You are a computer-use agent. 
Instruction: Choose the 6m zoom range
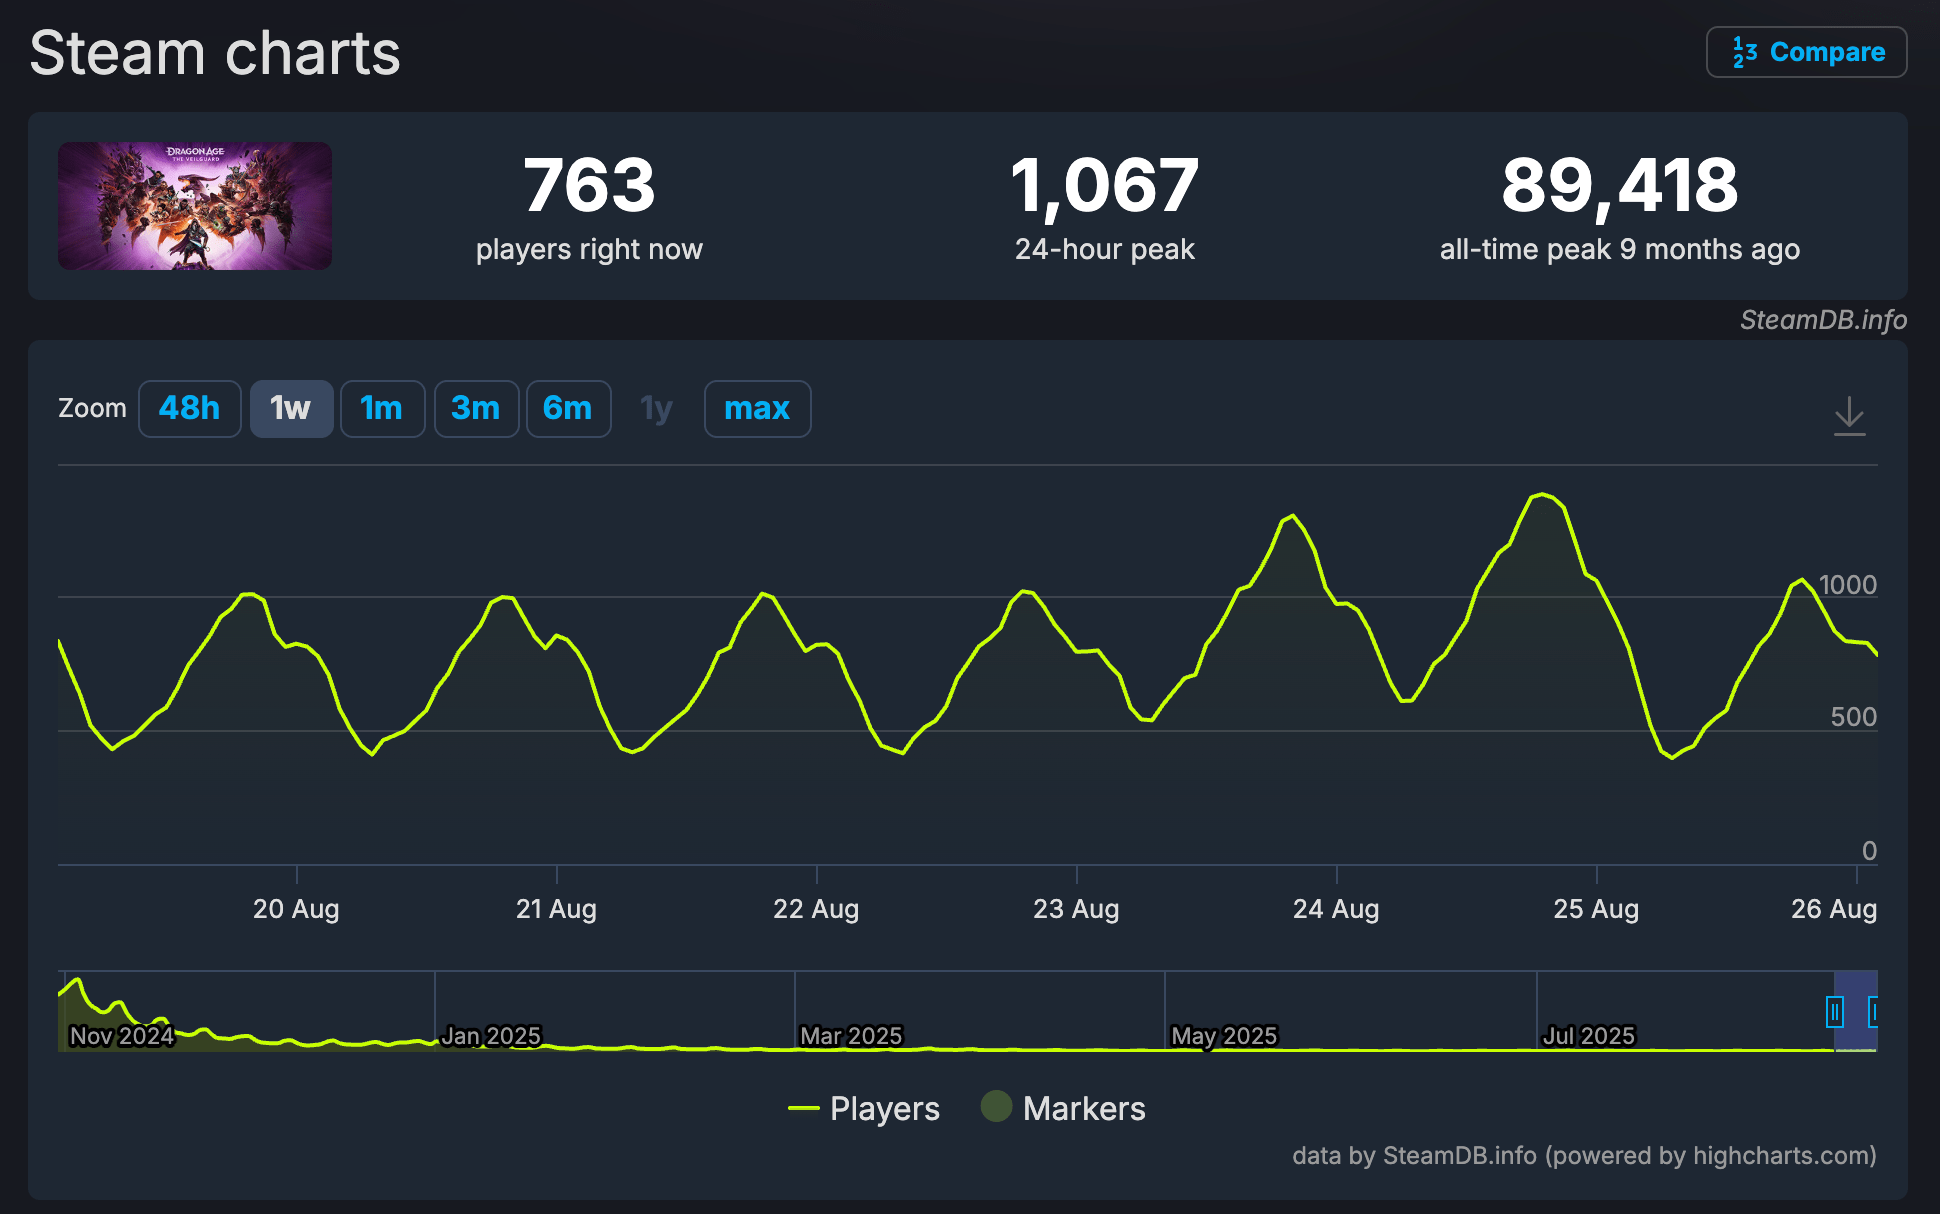568,408
